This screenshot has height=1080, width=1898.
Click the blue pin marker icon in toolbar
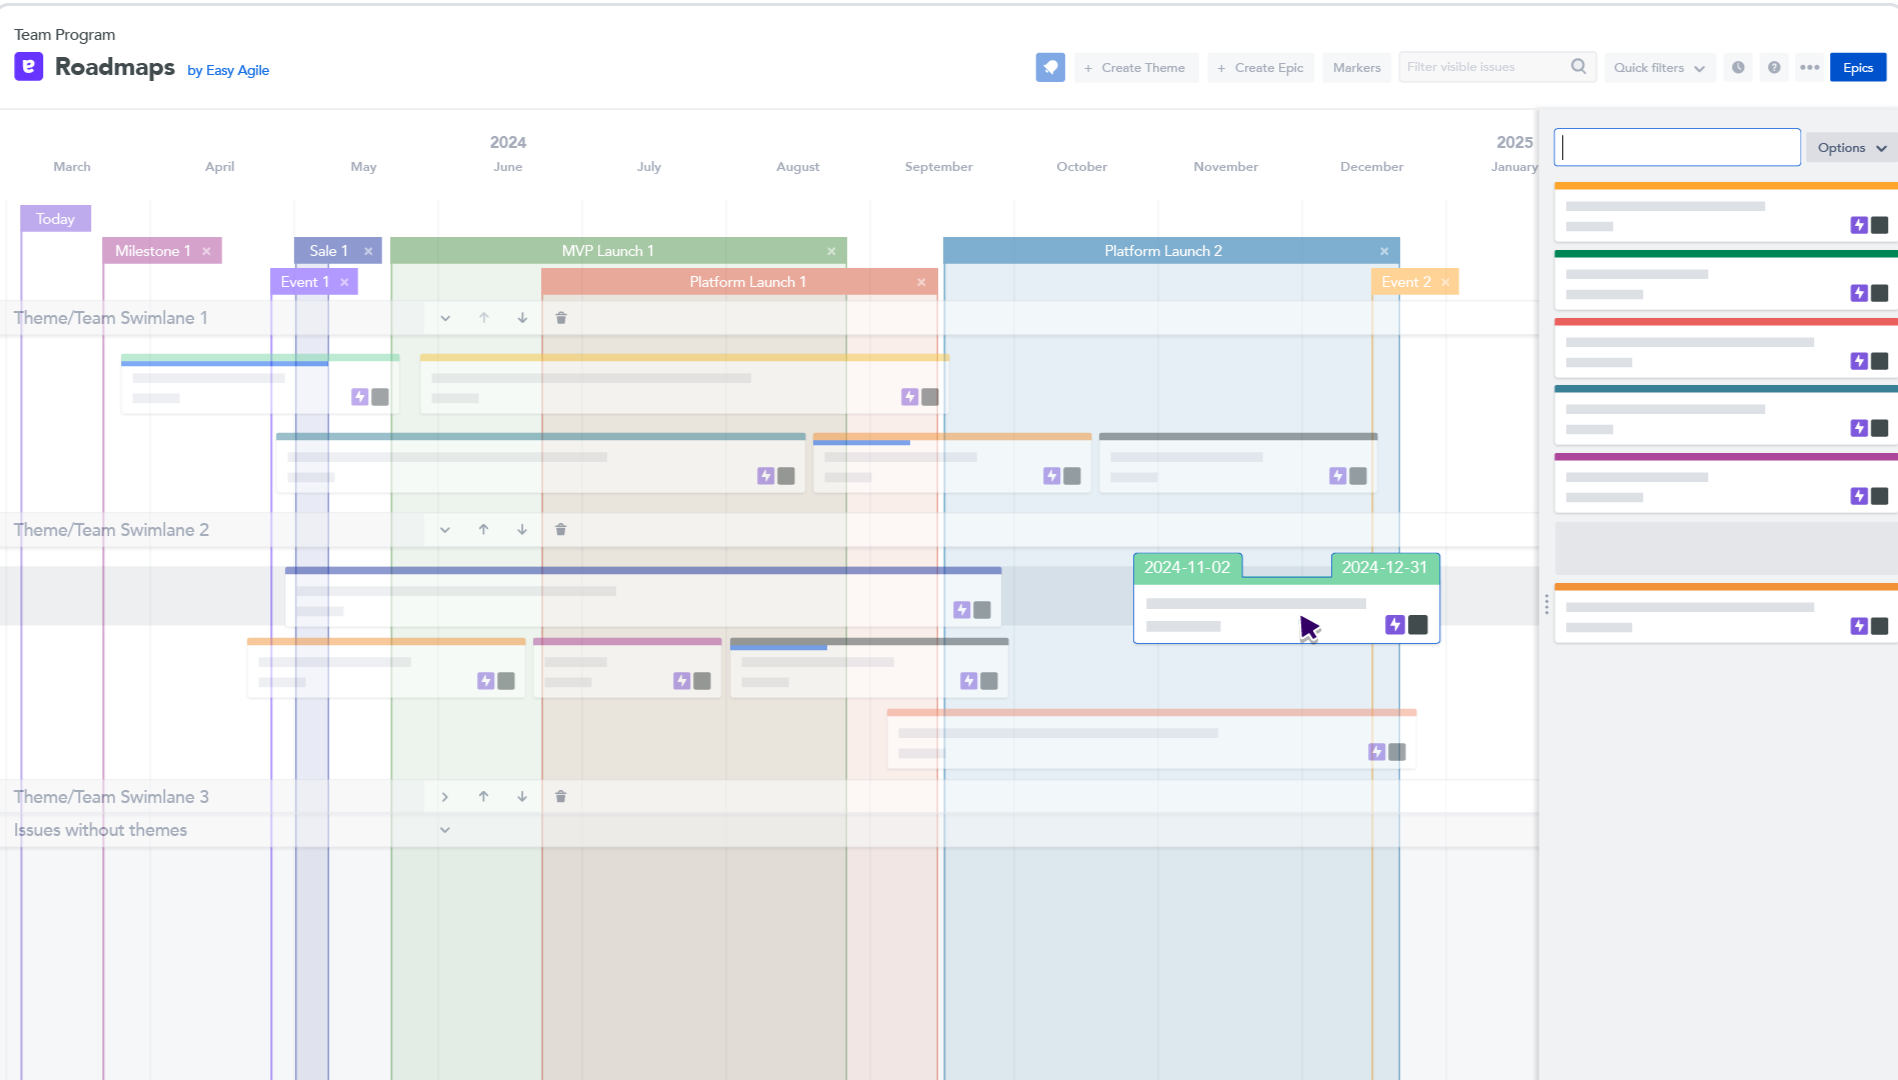[1050, 67]
